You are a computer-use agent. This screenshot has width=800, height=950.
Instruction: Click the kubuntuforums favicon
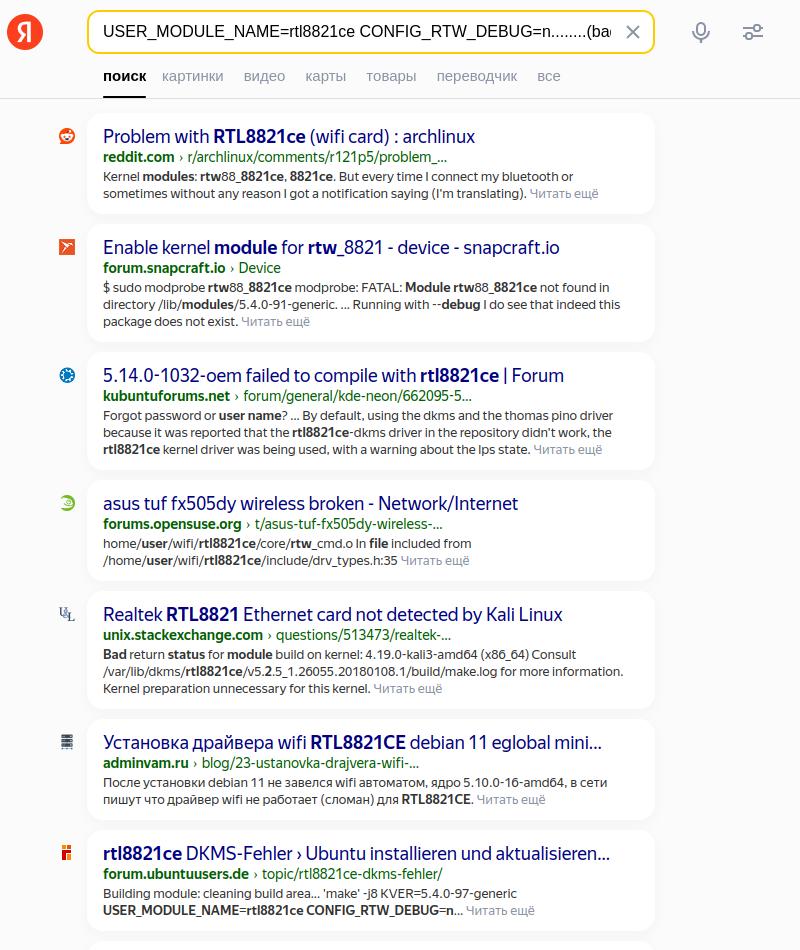(x=67, y=375)
